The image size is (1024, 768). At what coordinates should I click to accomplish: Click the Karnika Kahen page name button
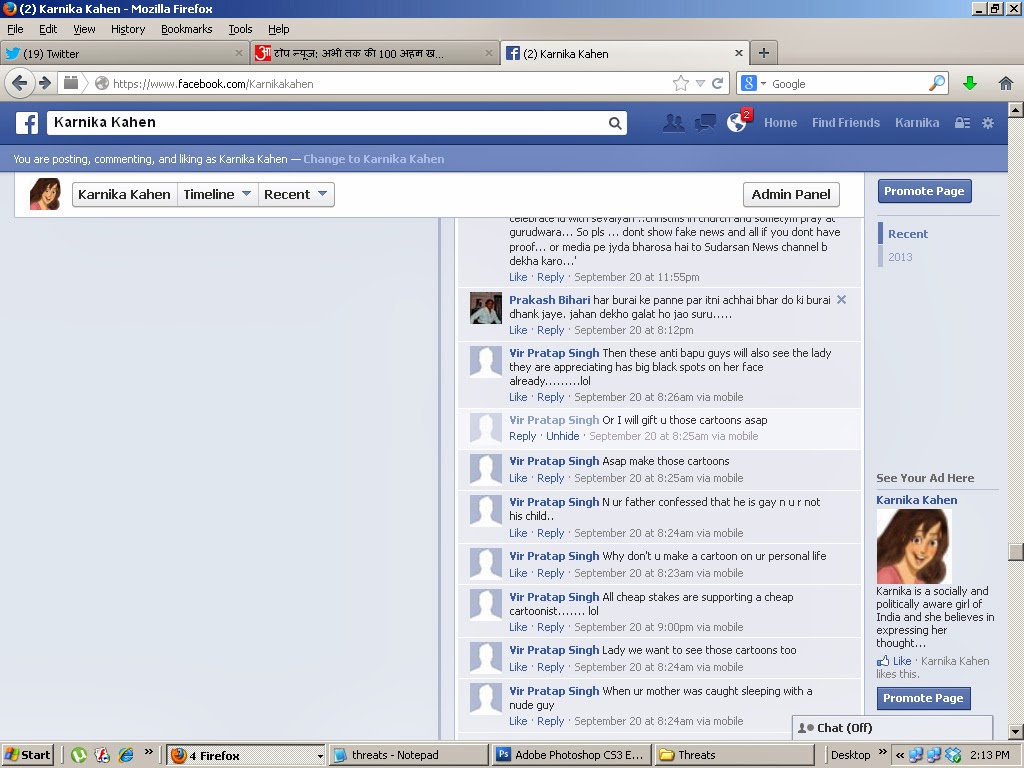click(124, 194)
